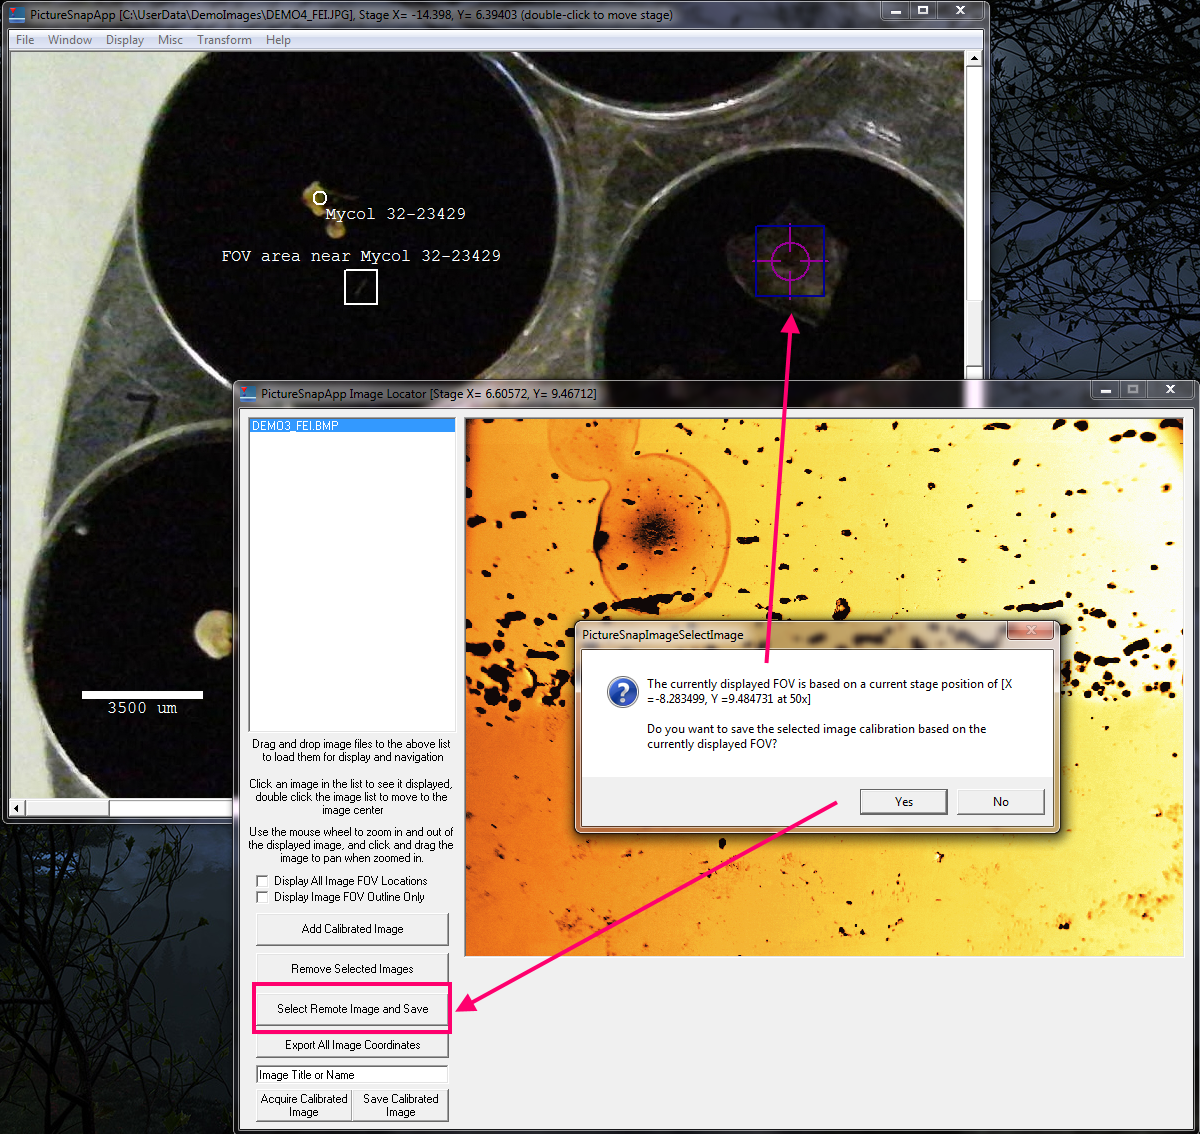Image resolution: width=1200 pixels, height=1134 pixels.
Task: Check Display Image FOV Outline Only
Action: [263, 897]
